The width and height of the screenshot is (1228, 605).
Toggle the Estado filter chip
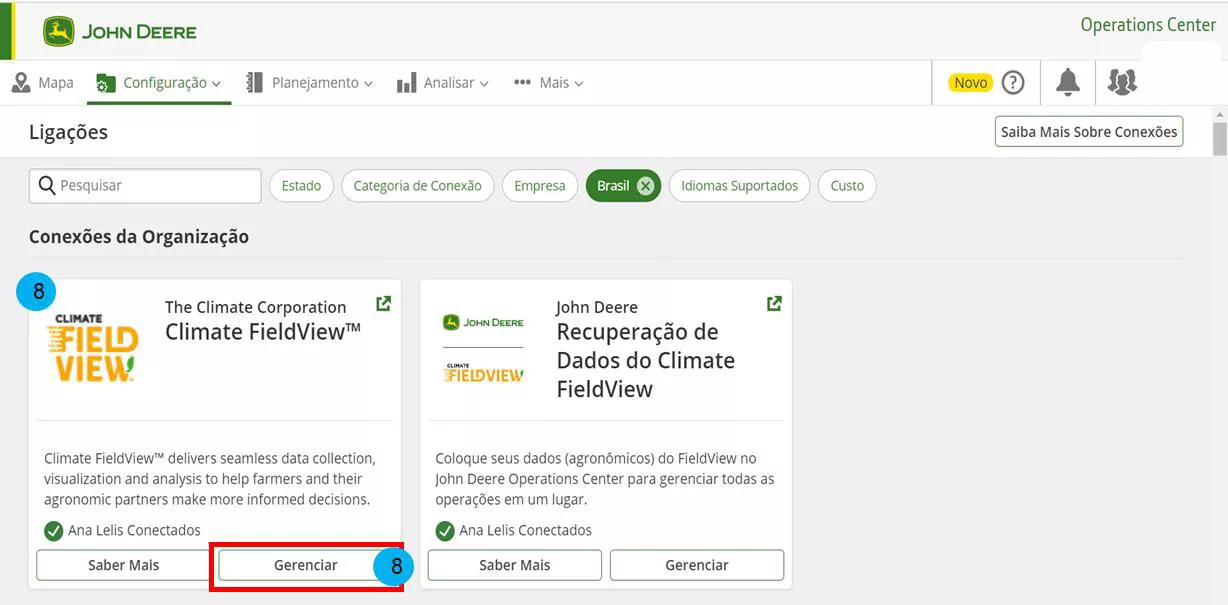pyautogui.click(x=301, y=186)
